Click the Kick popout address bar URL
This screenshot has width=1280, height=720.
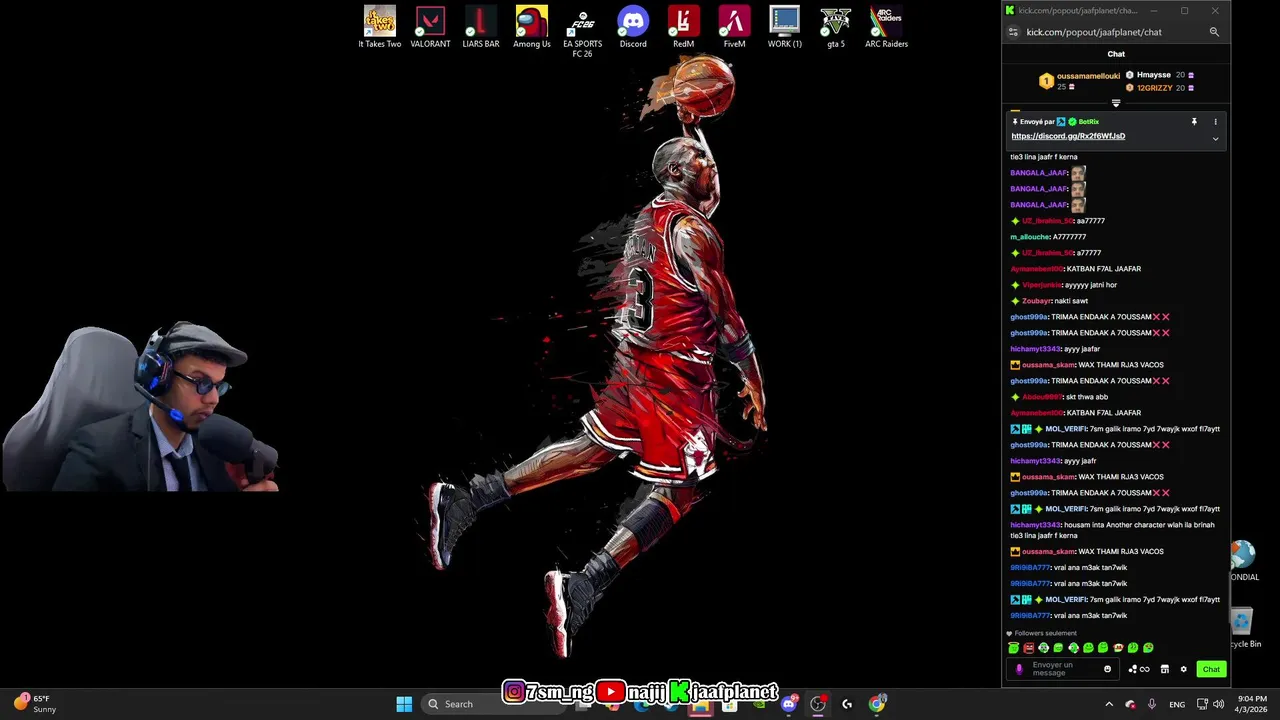pyautogui.click(x=1094, y=32)
